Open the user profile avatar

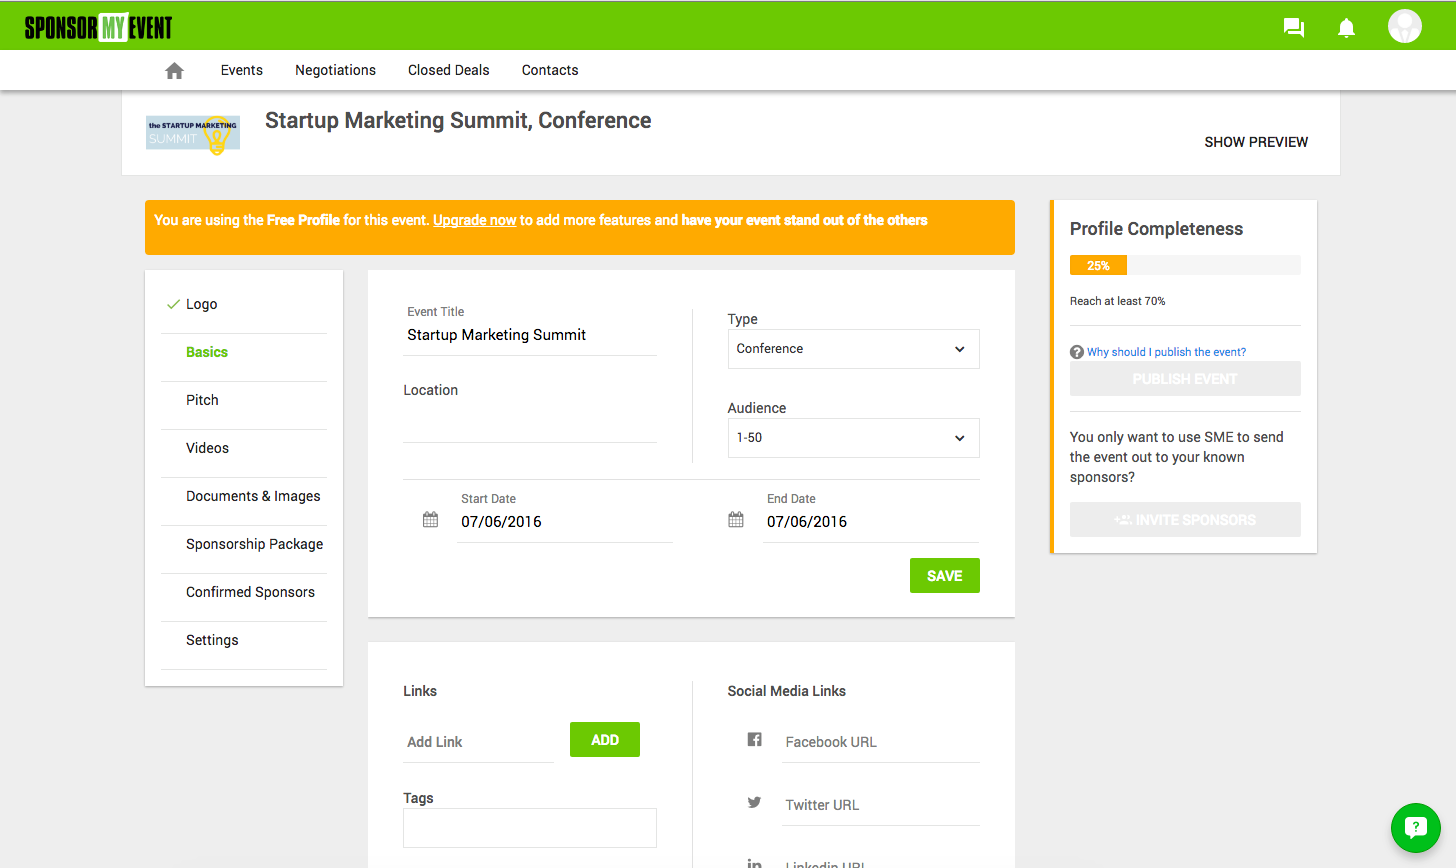coord(1404,26)
